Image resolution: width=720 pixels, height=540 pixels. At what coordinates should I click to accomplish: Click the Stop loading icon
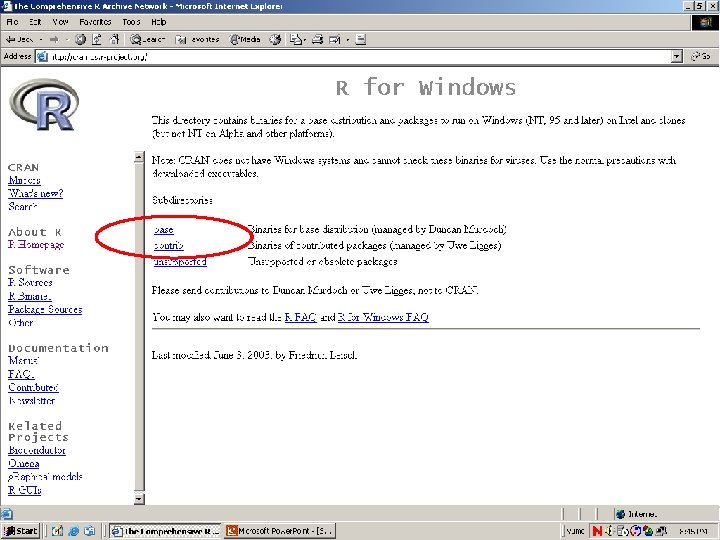[80, 39]
